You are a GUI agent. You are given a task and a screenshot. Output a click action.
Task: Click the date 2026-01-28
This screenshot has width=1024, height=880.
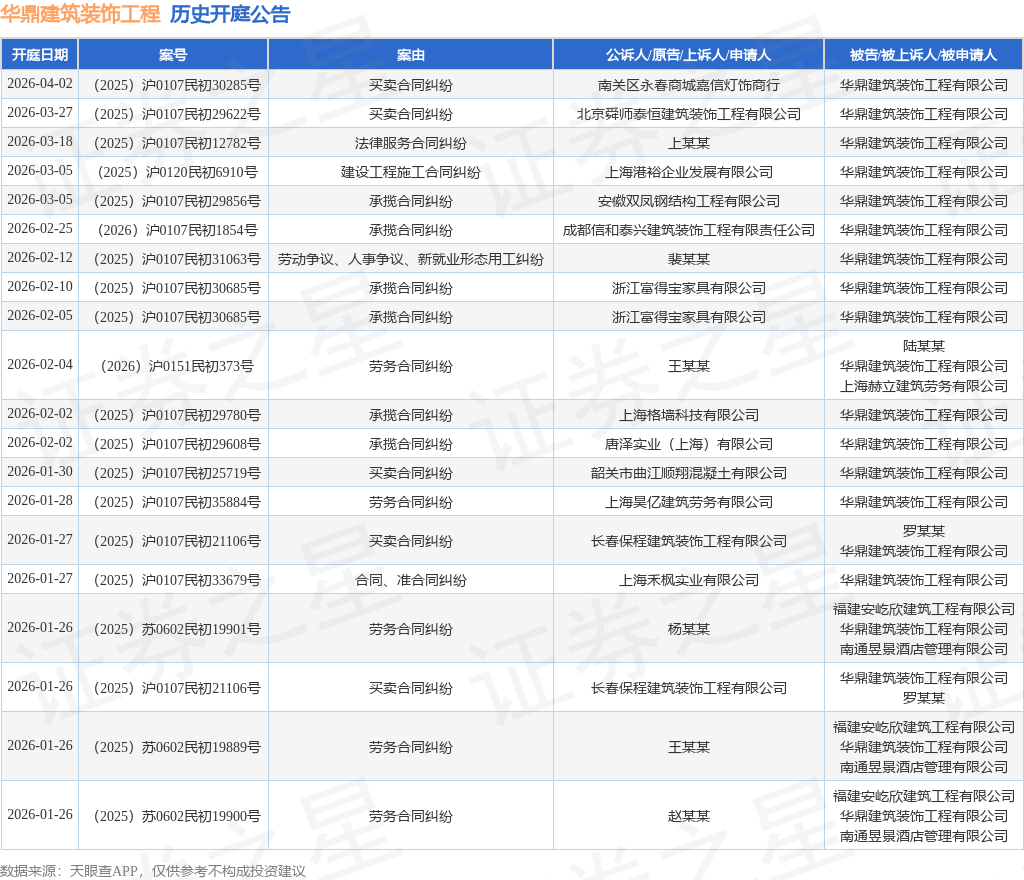[x=40, y=501]
